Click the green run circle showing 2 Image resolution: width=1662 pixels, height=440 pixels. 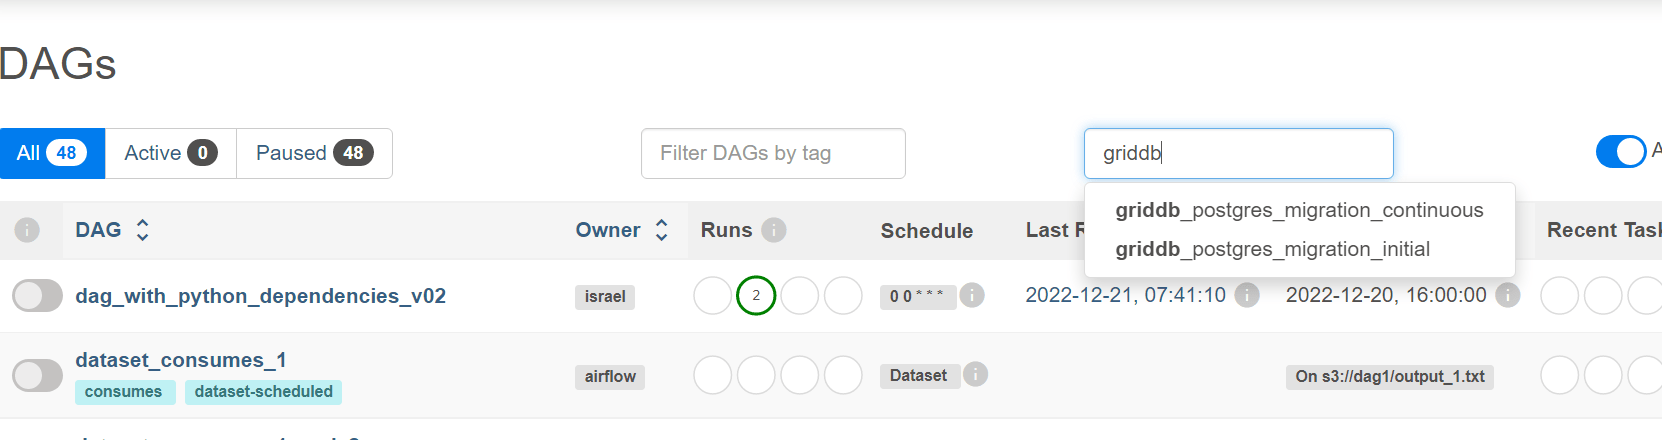756,295
